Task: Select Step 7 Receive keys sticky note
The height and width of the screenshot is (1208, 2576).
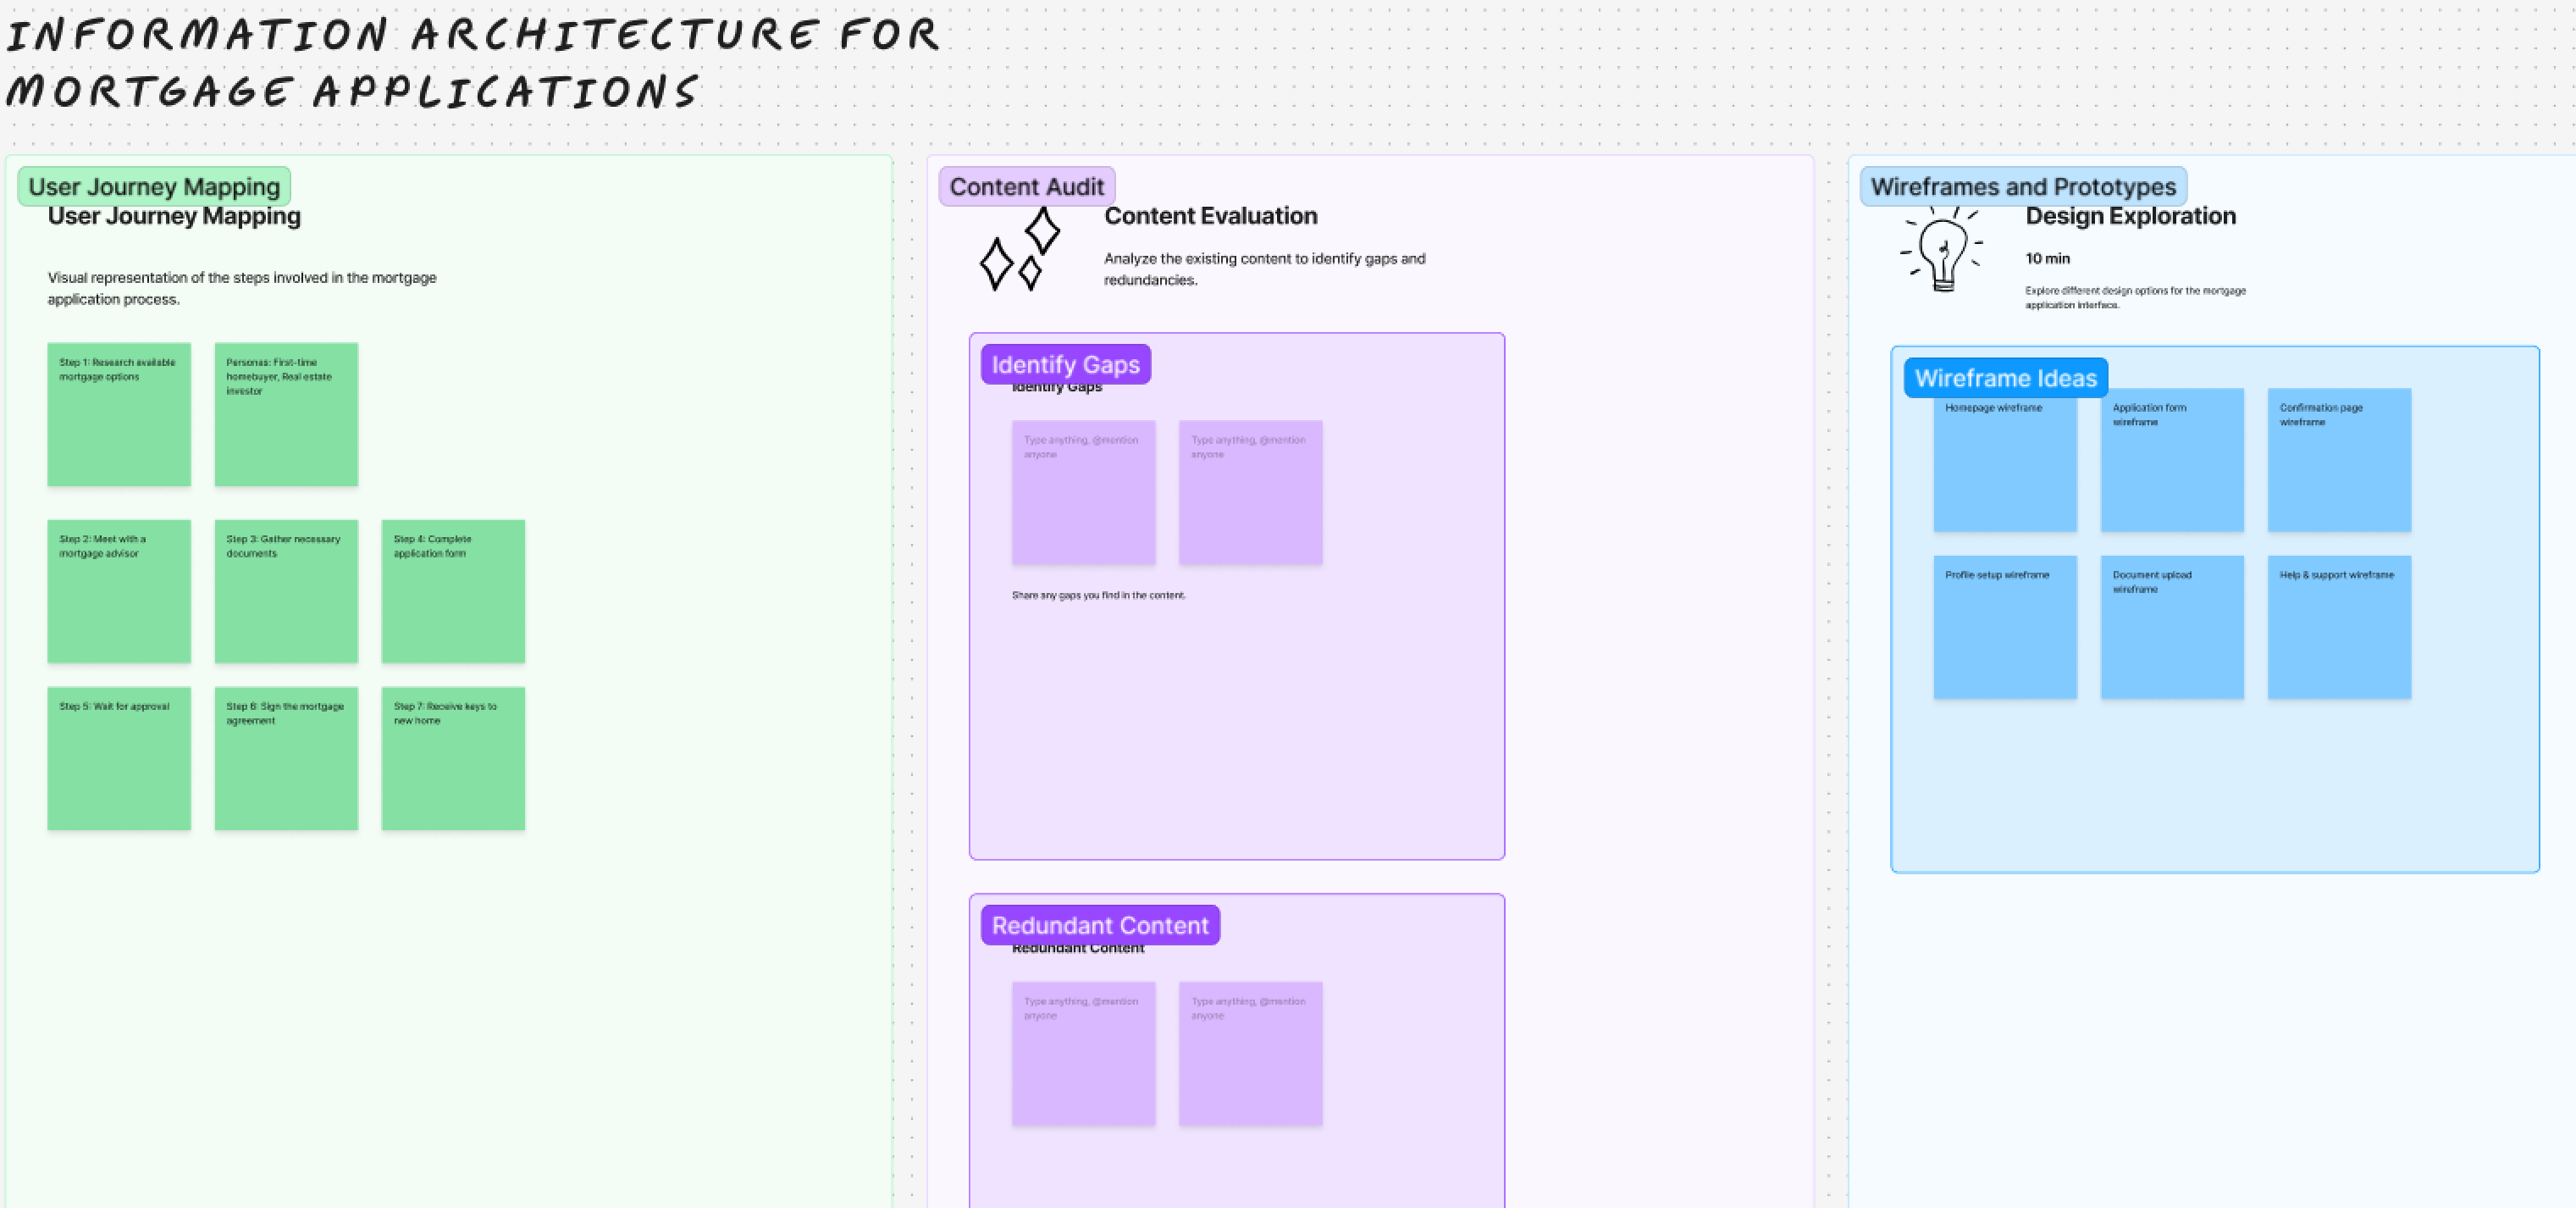Action: [x=453, y=758]
